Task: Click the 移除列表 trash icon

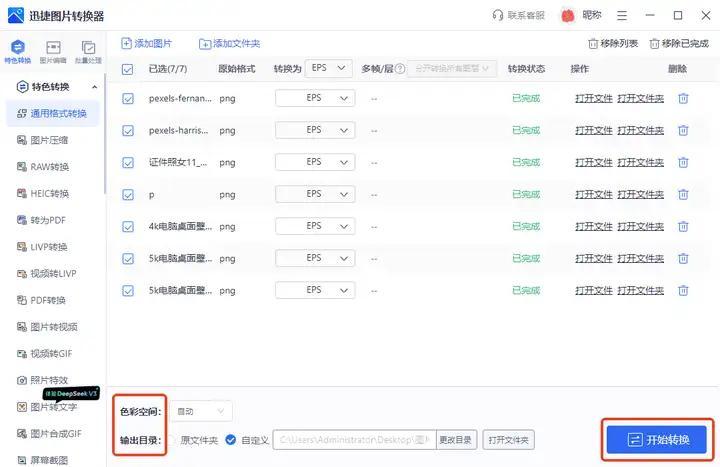Action: coord(593,44)
